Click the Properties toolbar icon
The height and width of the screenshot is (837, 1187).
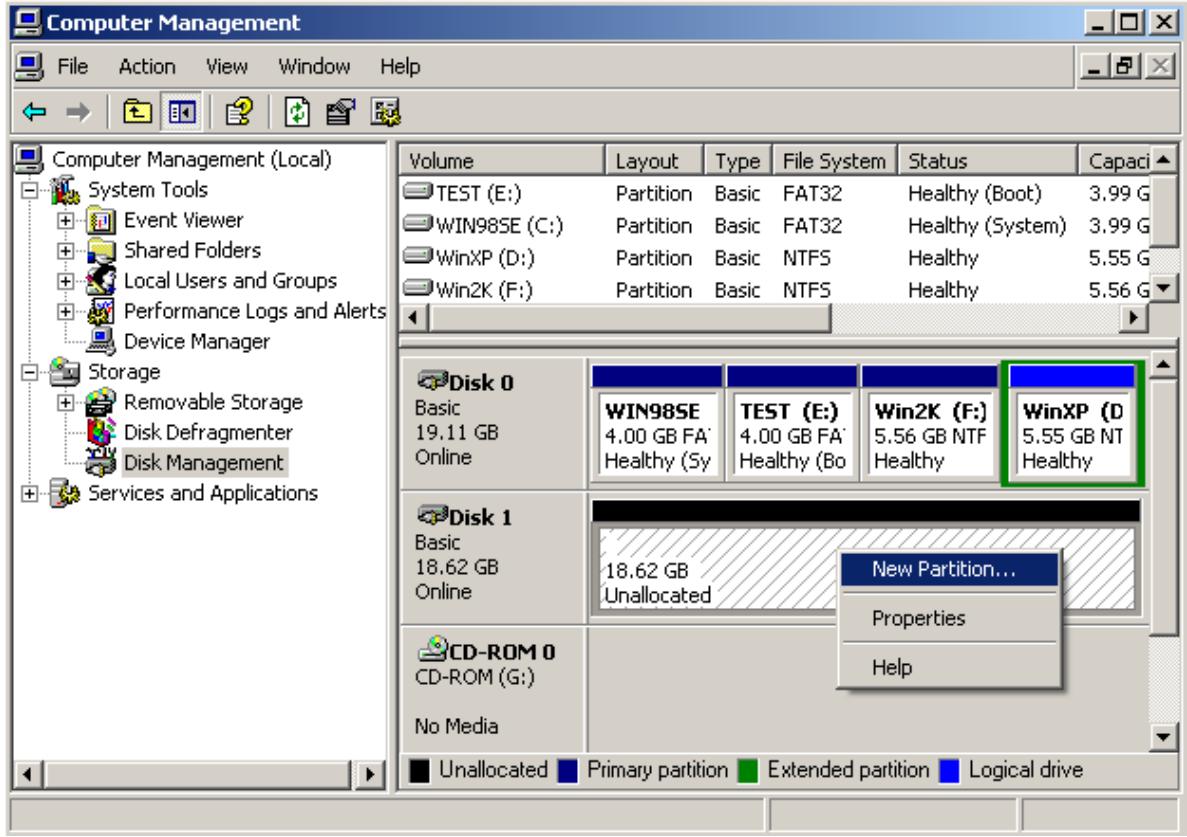340,113
